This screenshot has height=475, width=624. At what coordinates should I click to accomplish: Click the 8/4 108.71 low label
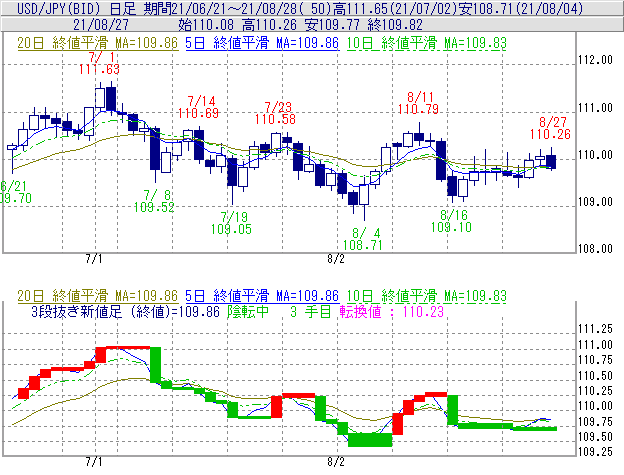click(363, 239)
